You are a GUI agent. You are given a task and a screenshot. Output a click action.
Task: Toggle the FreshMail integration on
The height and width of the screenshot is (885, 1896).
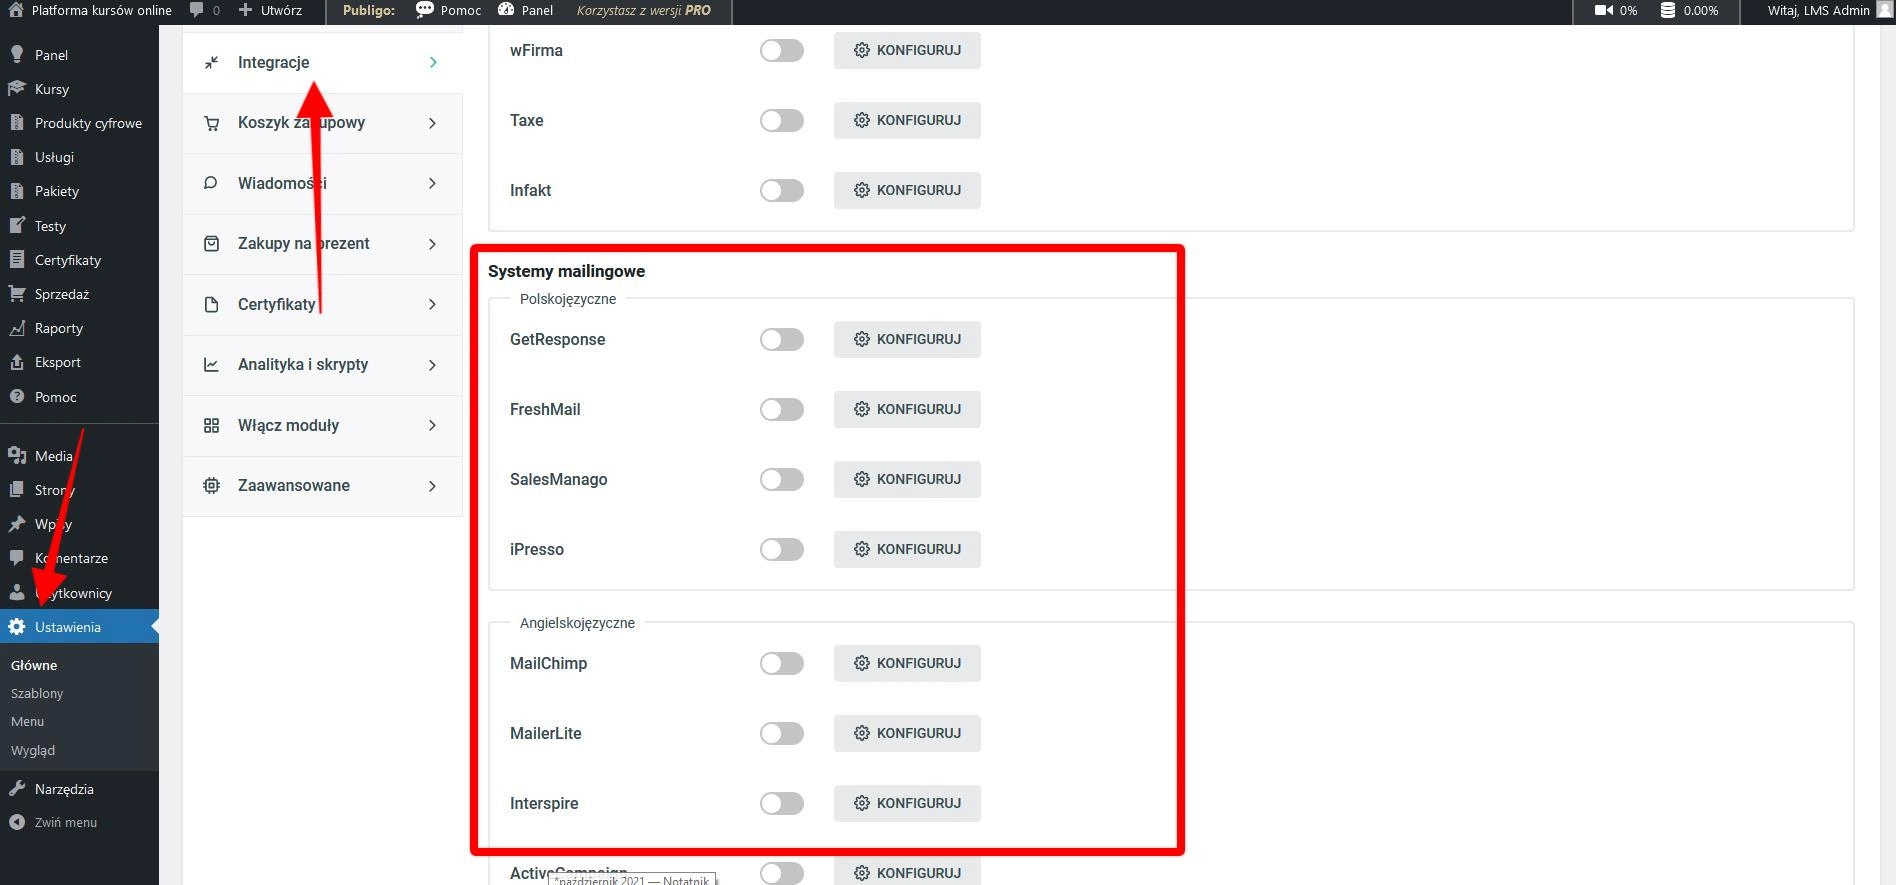782,409
